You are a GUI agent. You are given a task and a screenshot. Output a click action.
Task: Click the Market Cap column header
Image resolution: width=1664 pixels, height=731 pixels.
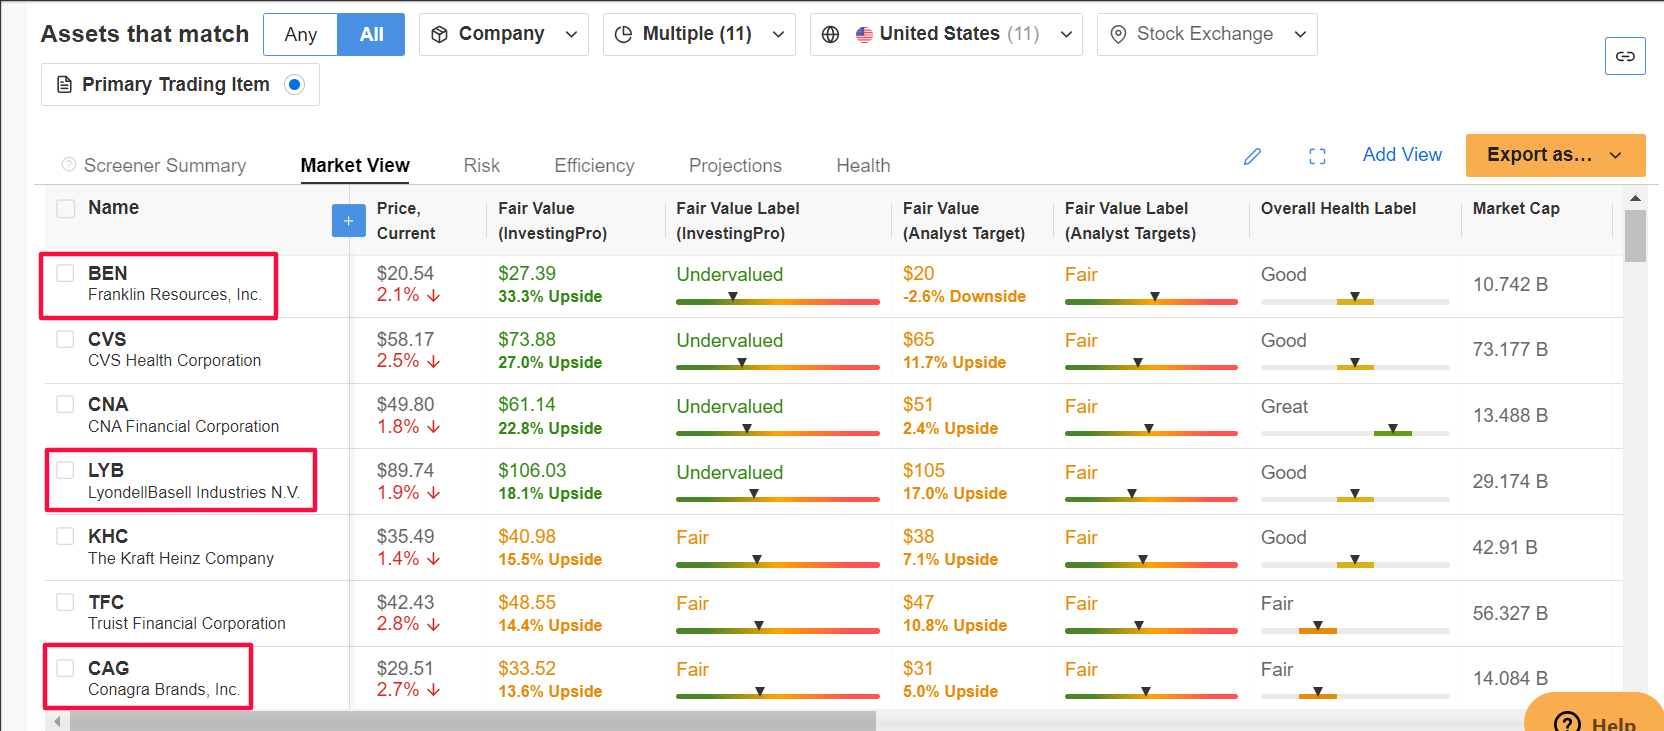pyautogui.click(x=1516, y=208)
